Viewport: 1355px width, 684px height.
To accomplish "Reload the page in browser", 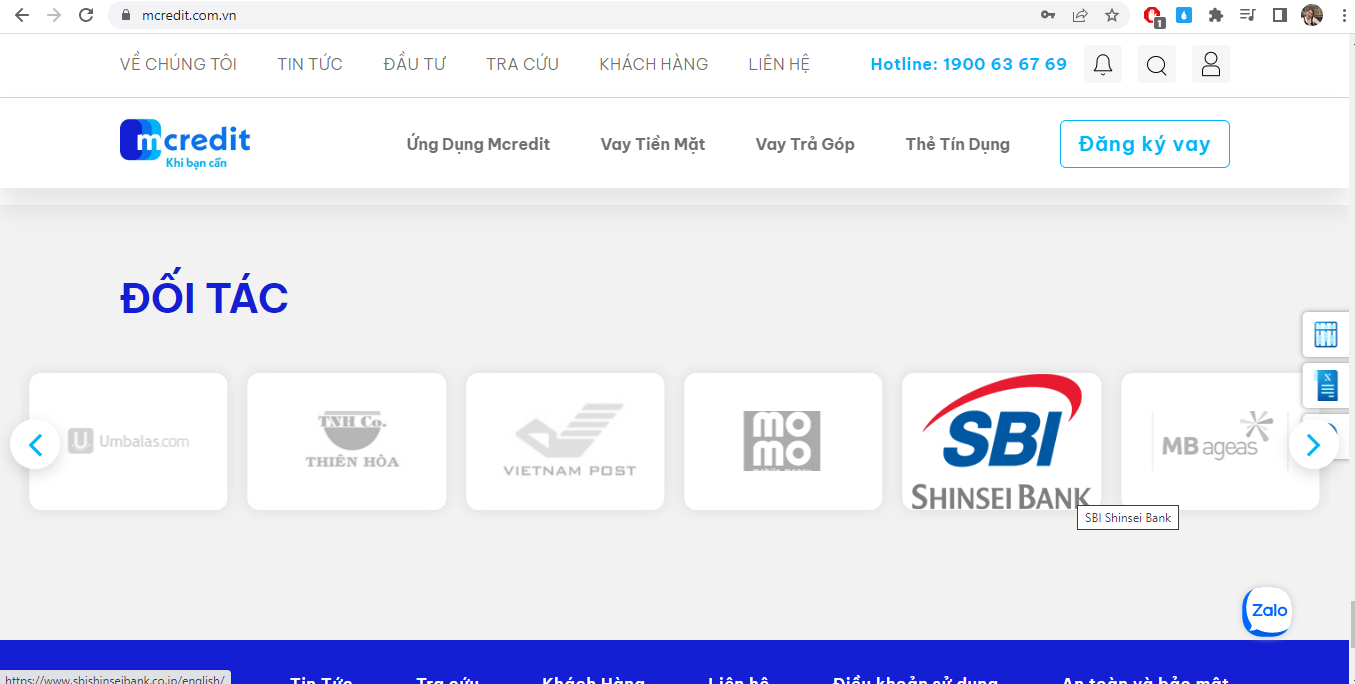I will (86, 15).
